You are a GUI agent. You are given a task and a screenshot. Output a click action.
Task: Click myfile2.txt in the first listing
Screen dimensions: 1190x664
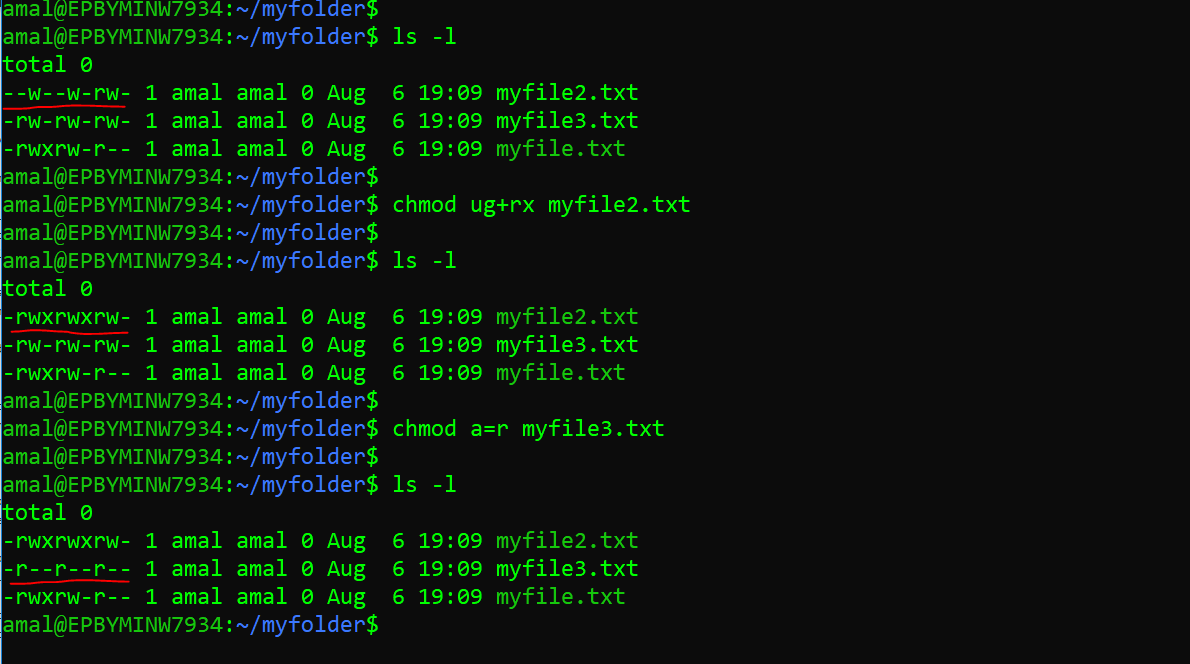click(x=567, y=93)
